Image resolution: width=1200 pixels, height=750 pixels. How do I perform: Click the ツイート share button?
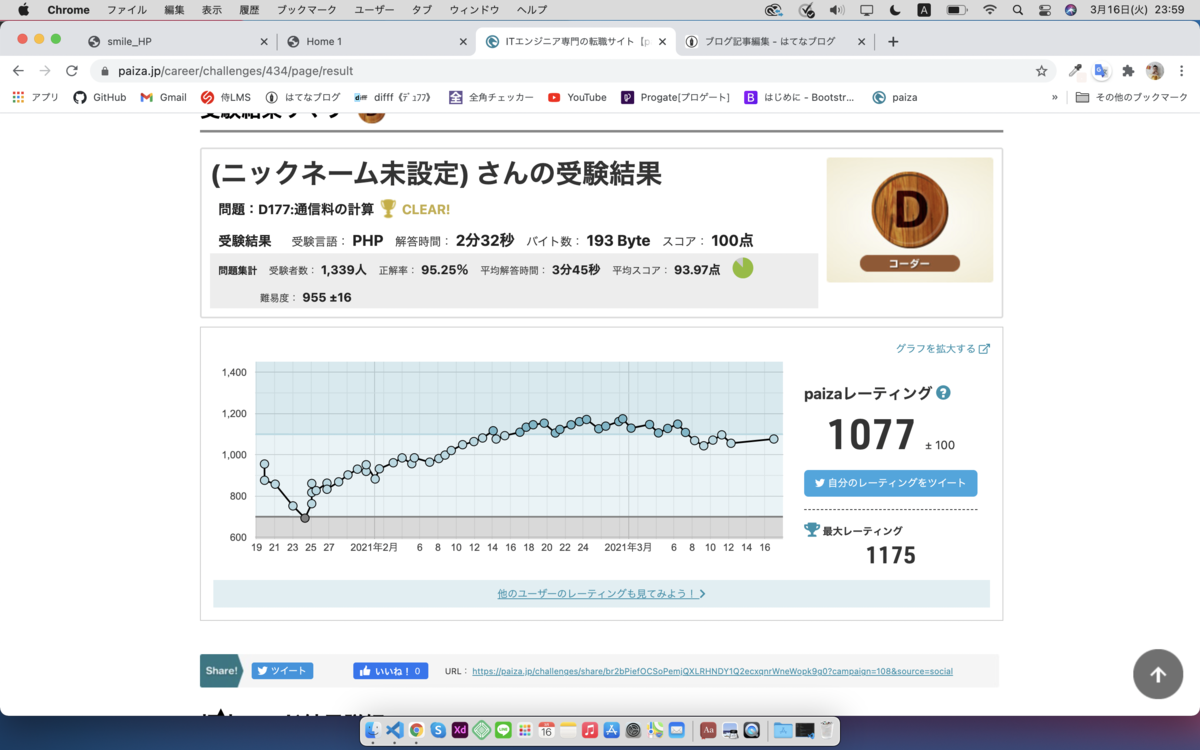pos(282,671)
